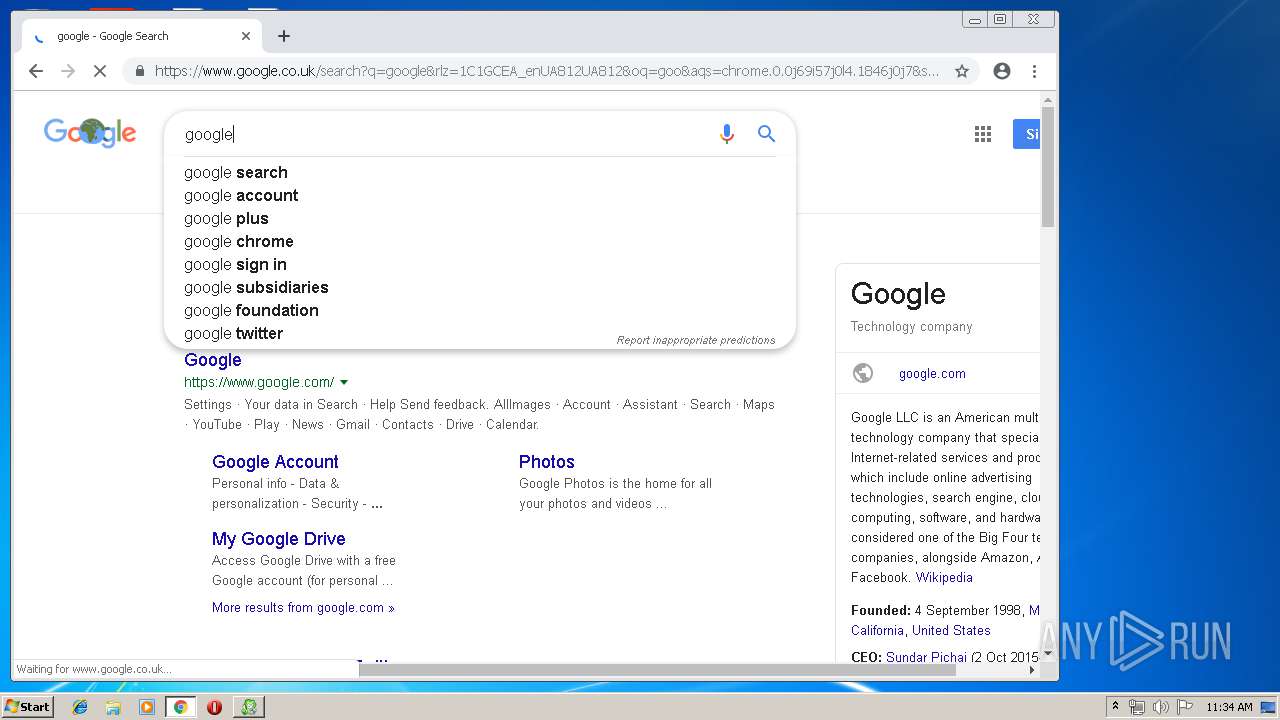Open google.com in the knowledge panel
1280x720 pixels.
[x=932, y=373]
